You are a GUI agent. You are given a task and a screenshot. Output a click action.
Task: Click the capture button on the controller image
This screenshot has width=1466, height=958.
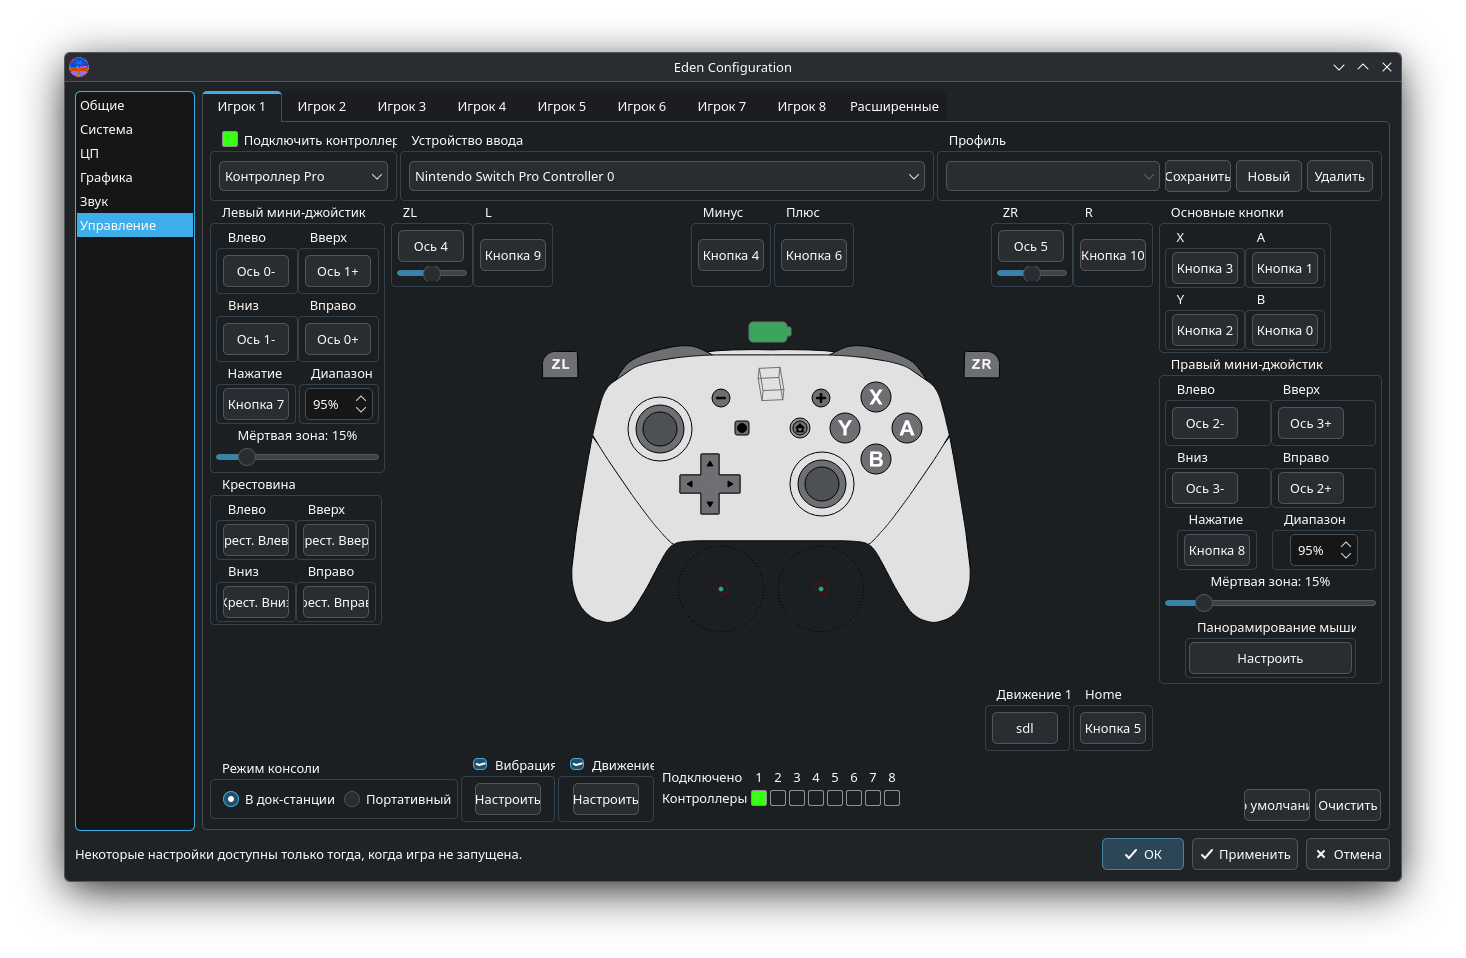[x=742, y=428]
